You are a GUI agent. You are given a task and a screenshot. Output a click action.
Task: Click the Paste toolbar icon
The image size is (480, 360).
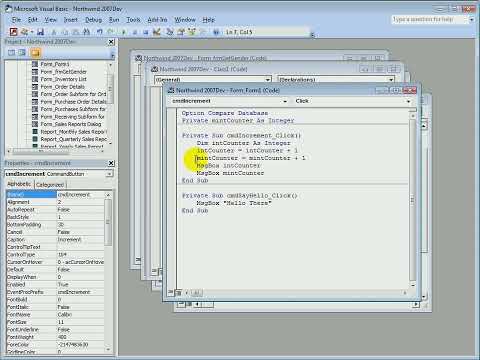[76, 32]
